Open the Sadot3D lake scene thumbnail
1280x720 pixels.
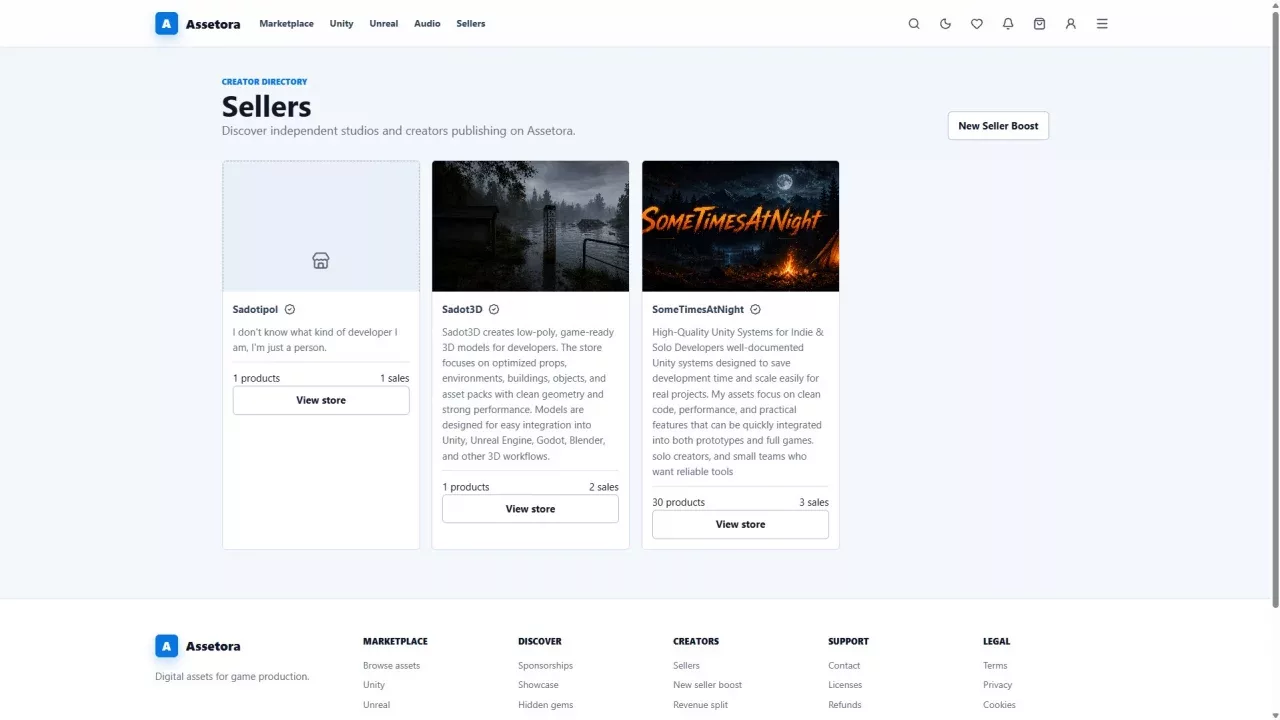pos(530,226)
